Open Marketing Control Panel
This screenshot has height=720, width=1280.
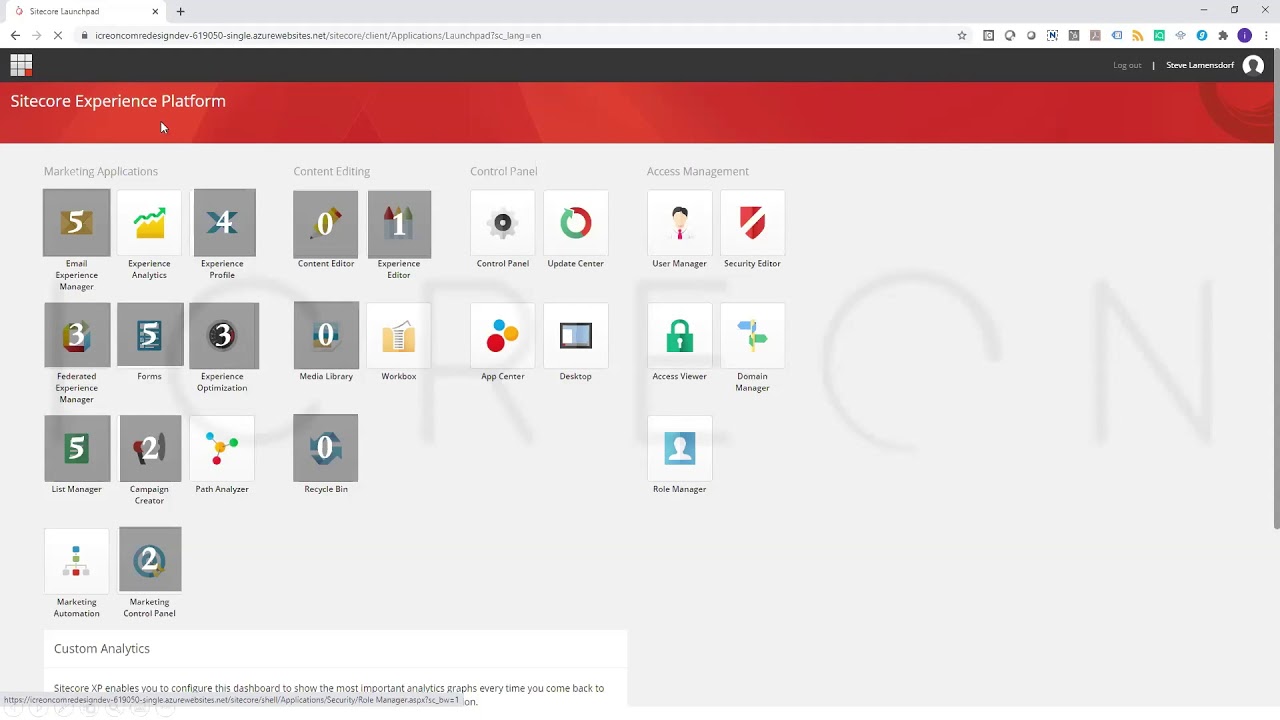coord(149,561)
